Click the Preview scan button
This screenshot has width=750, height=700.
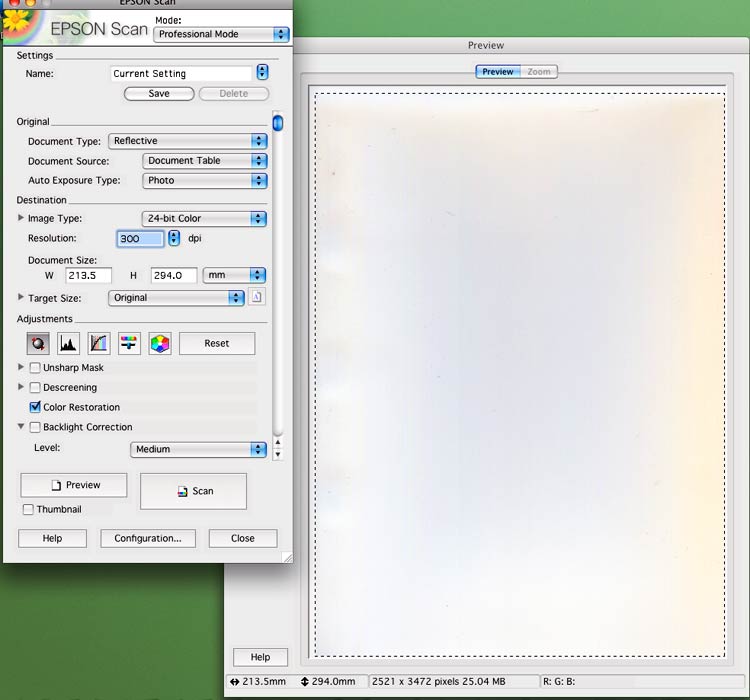tap(74, 485)
